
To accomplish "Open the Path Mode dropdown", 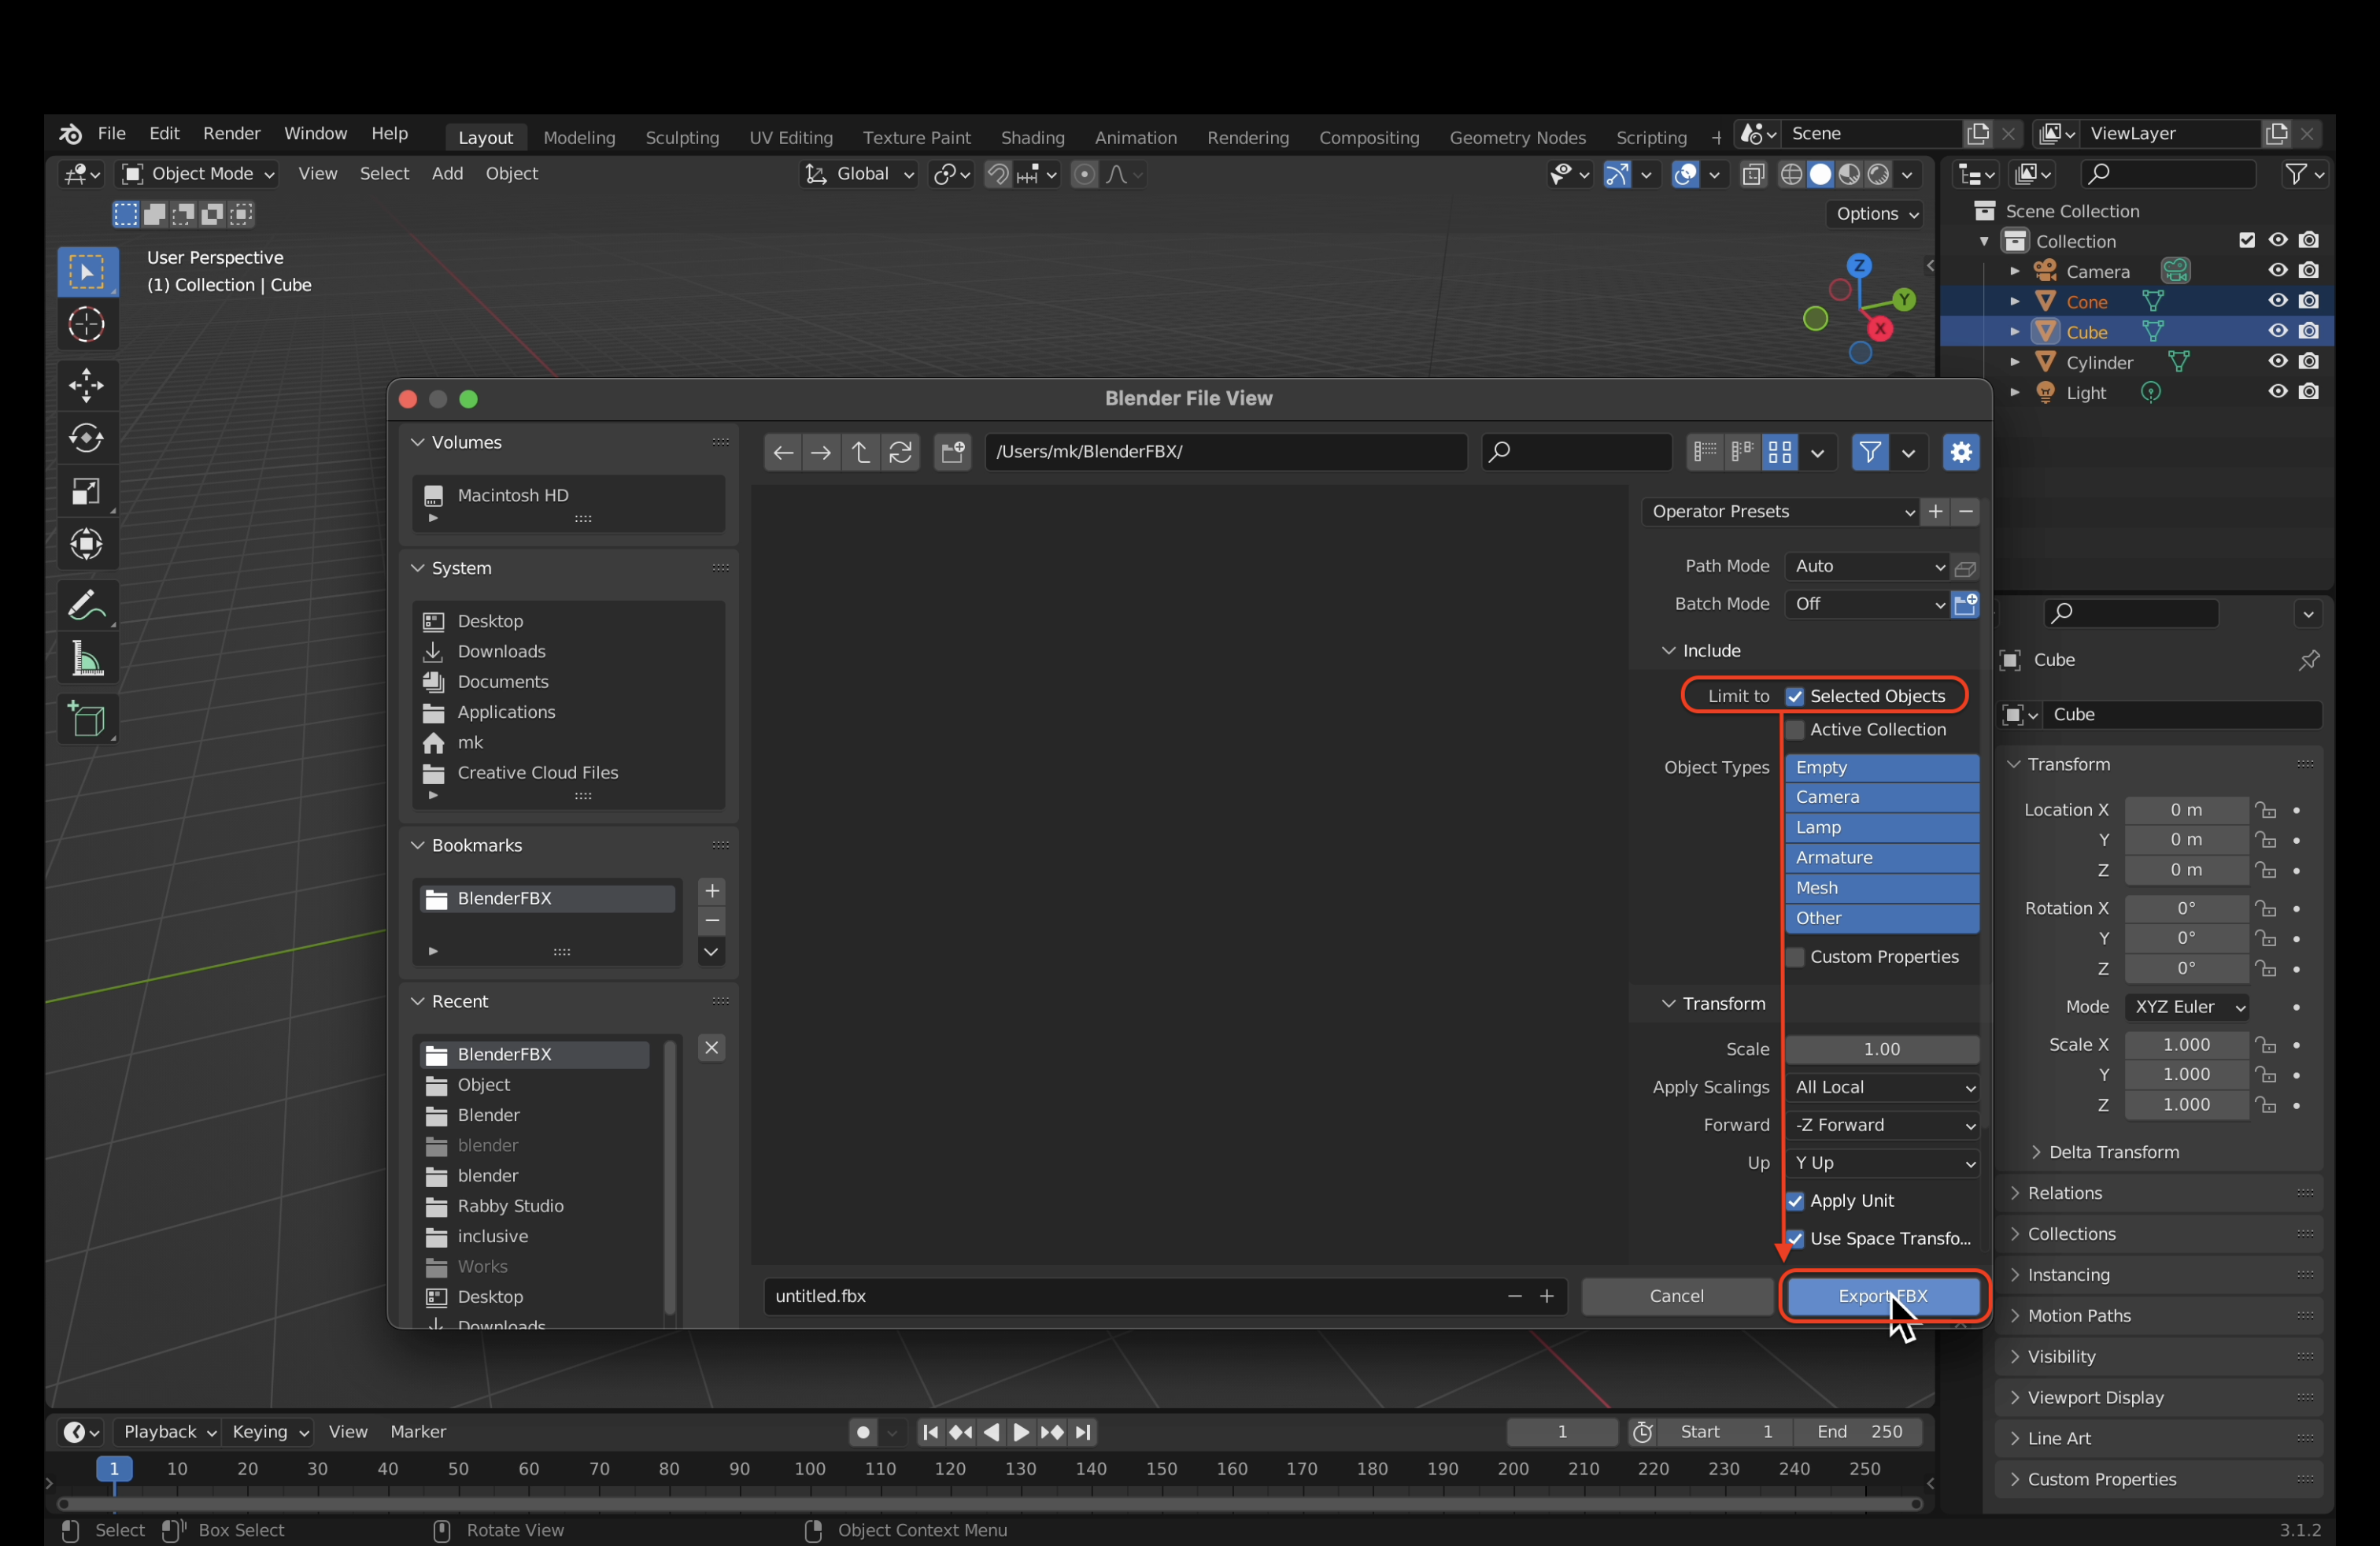I will click(1866, 567).
